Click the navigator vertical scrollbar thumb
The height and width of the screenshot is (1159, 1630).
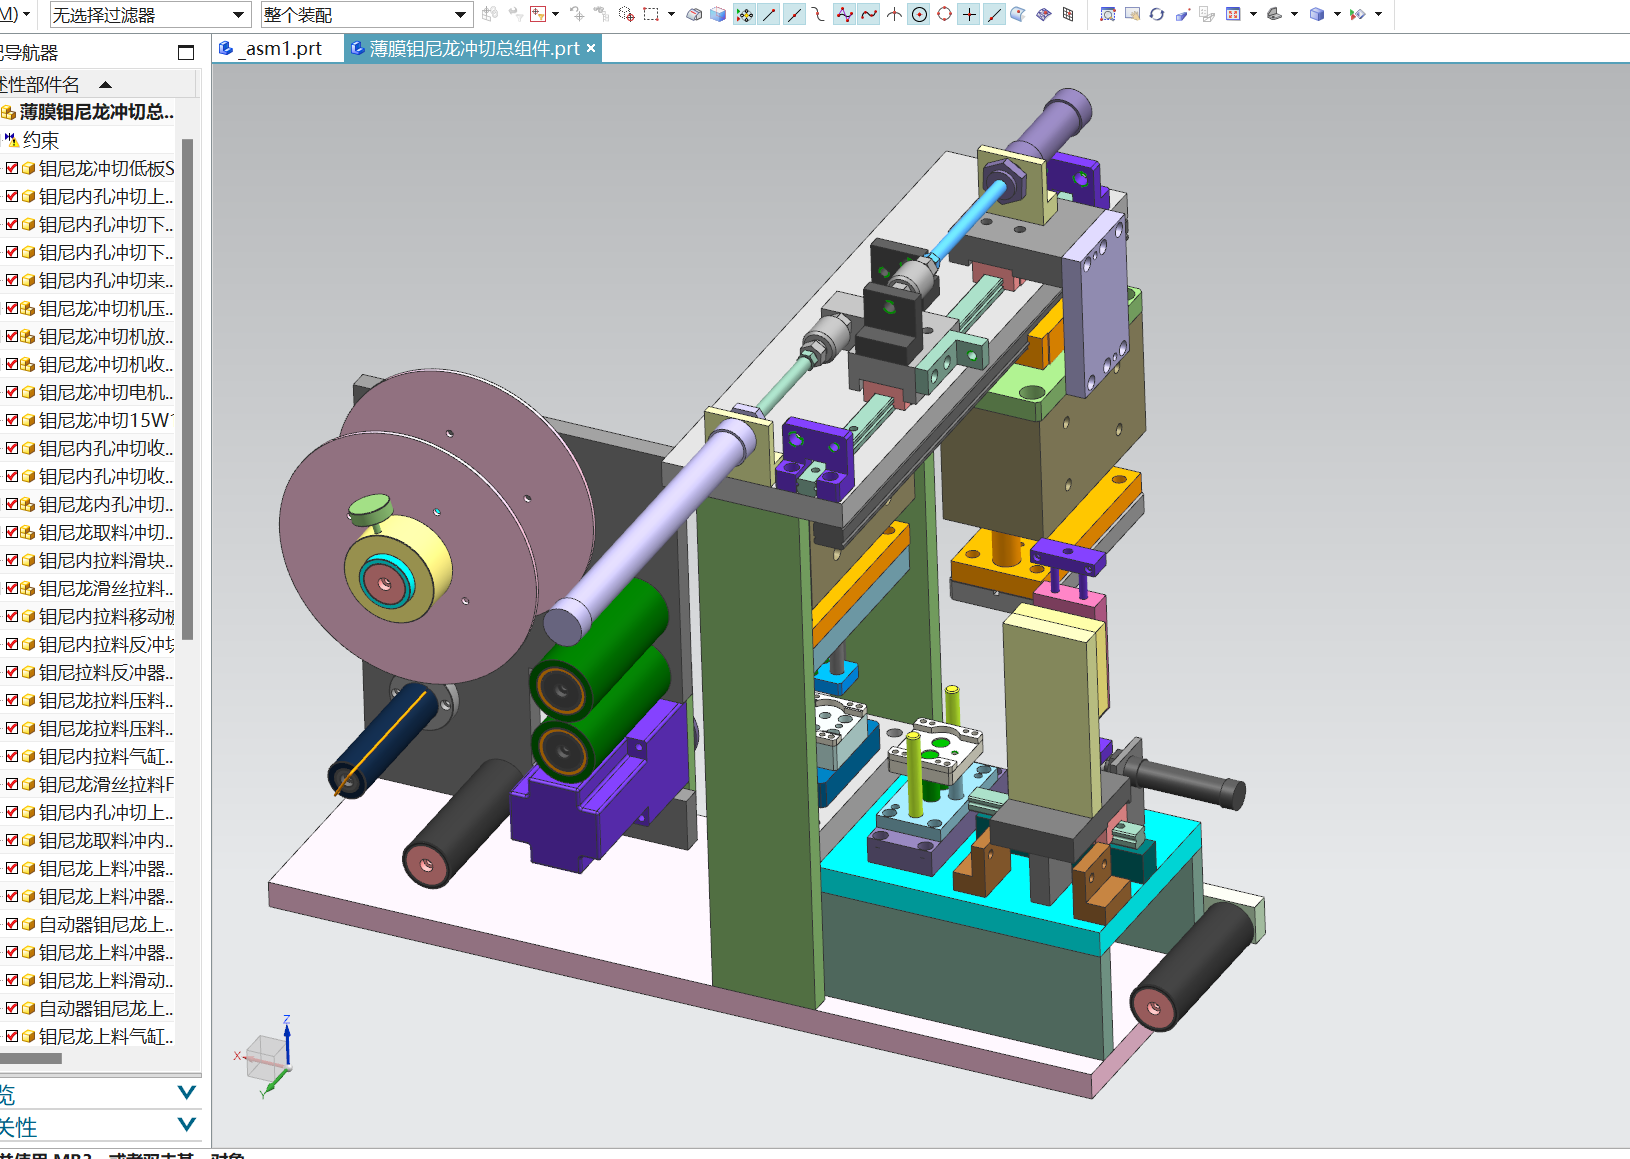[x=187, y=390]
